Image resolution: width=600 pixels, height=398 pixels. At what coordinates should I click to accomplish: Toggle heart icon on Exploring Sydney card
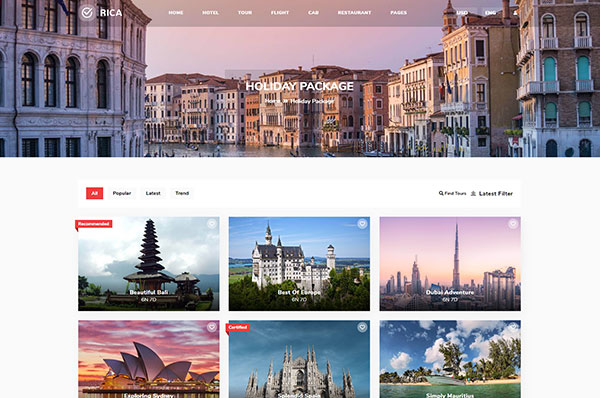(x=212, y=327)
